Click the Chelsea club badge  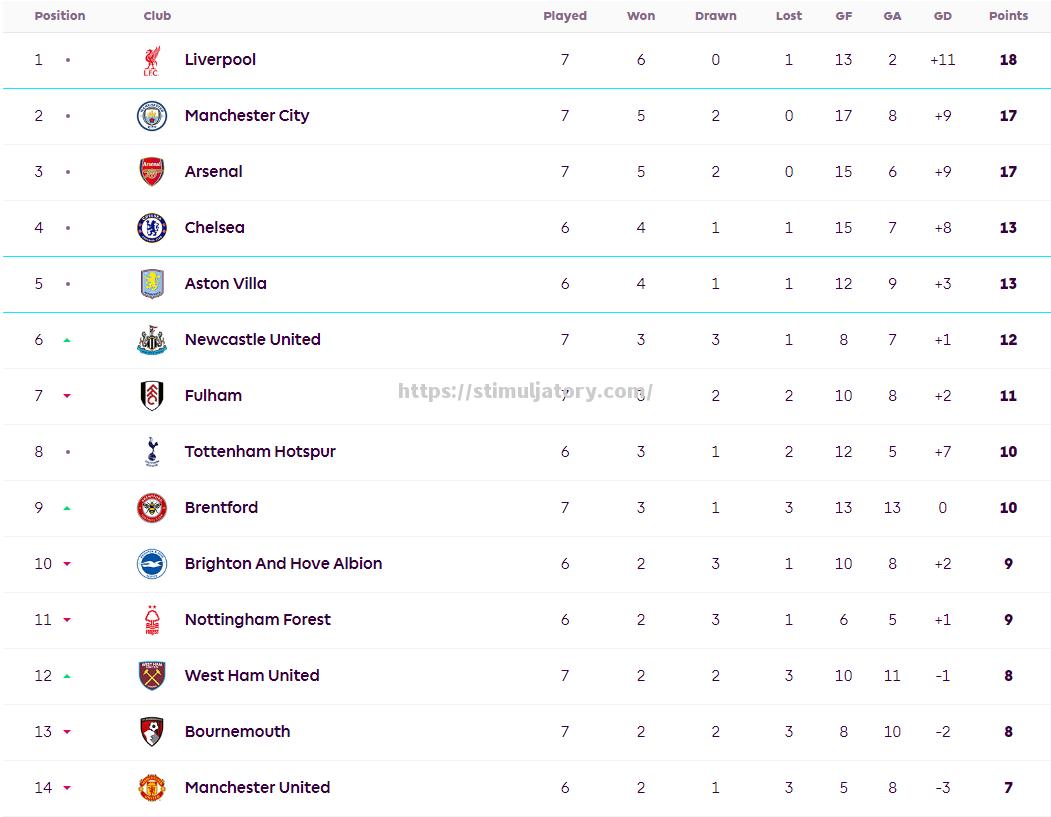pos(151,228)
